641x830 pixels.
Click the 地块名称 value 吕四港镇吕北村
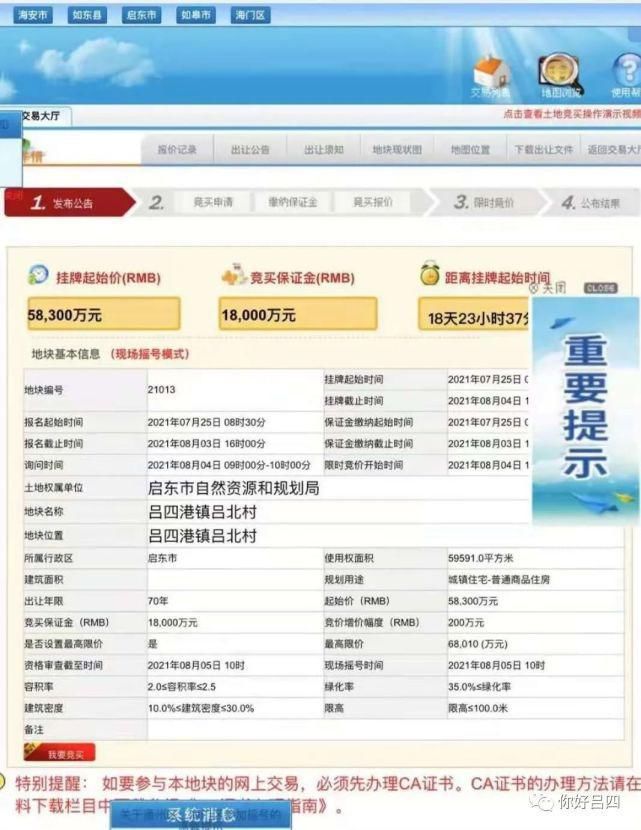202,512
